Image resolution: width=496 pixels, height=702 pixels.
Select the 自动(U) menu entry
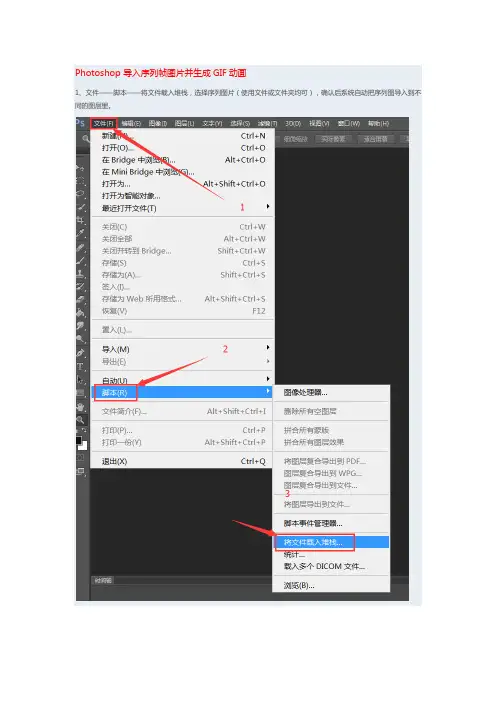[183, 381]
